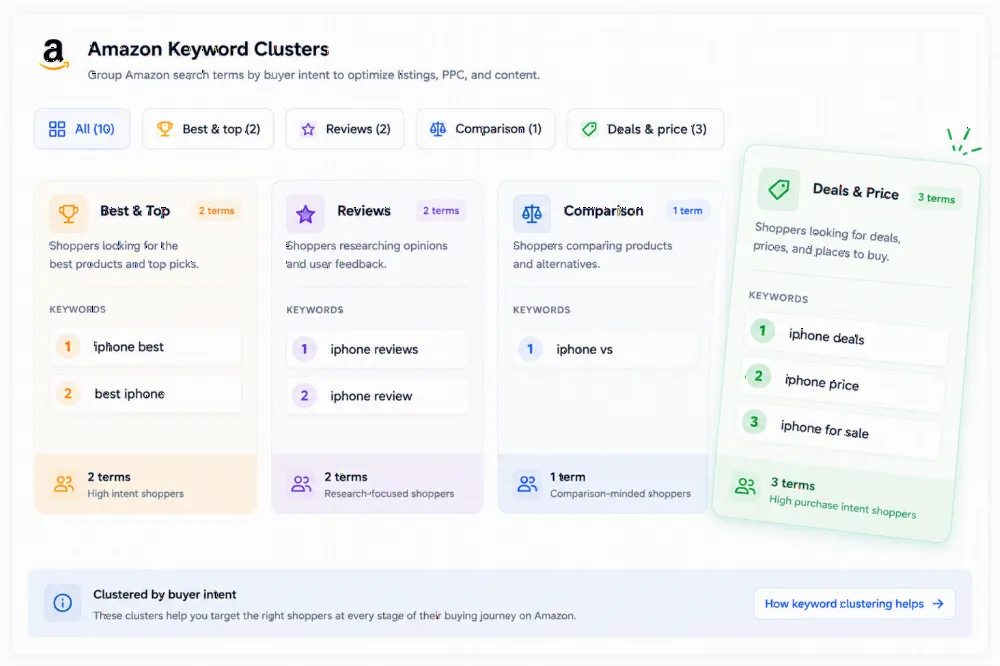Select keyword 'iphone for sale'
The width and height of the screenshot is (1000, 666).
839,429
